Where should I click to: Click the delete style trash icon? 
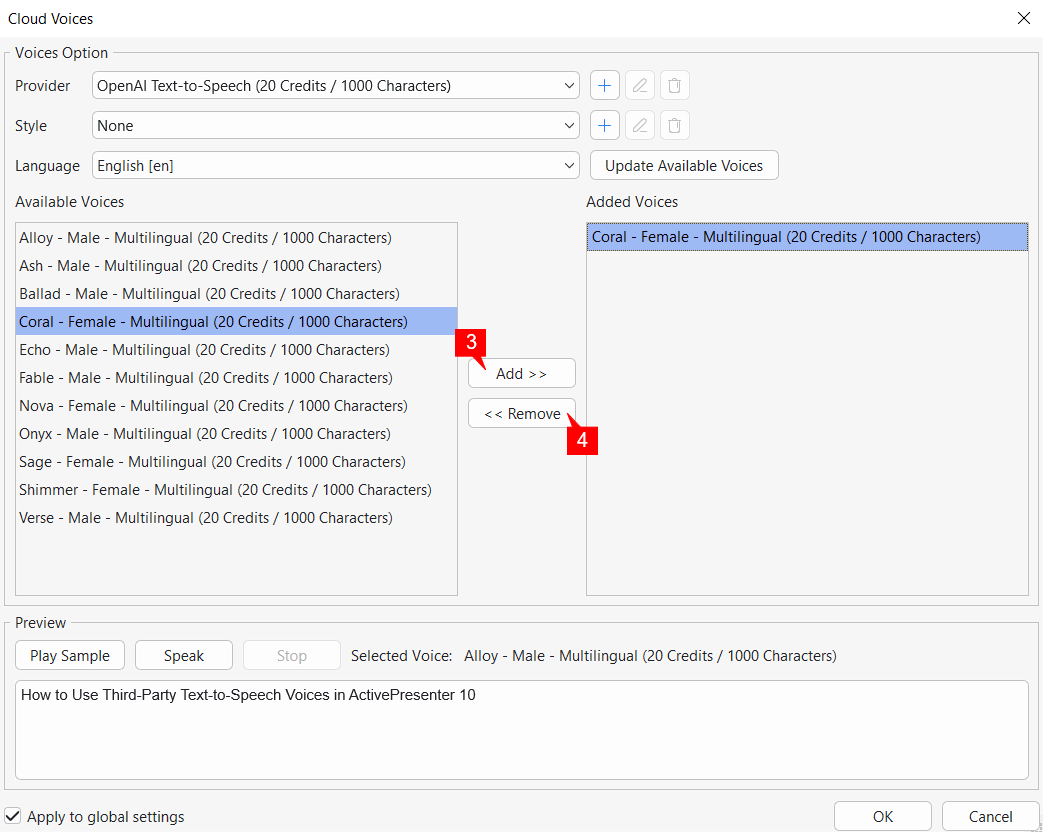click(x=675, y=126)
